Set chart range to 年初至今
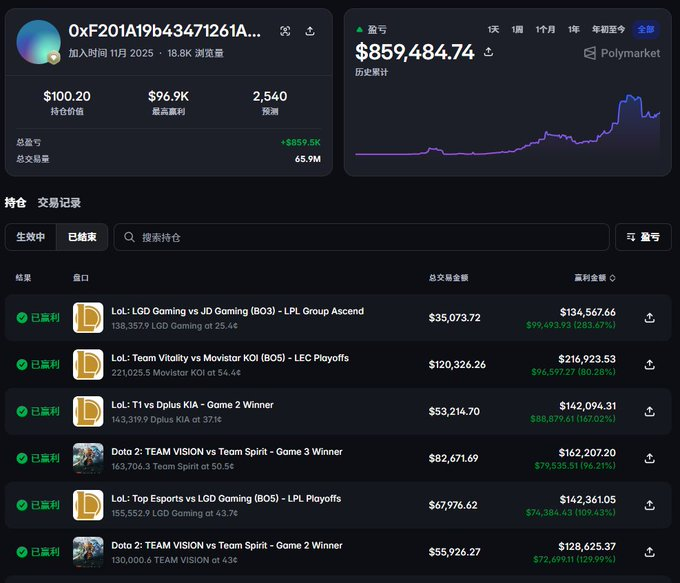Screen dimensions: 680x583 [x=608, y=29]
